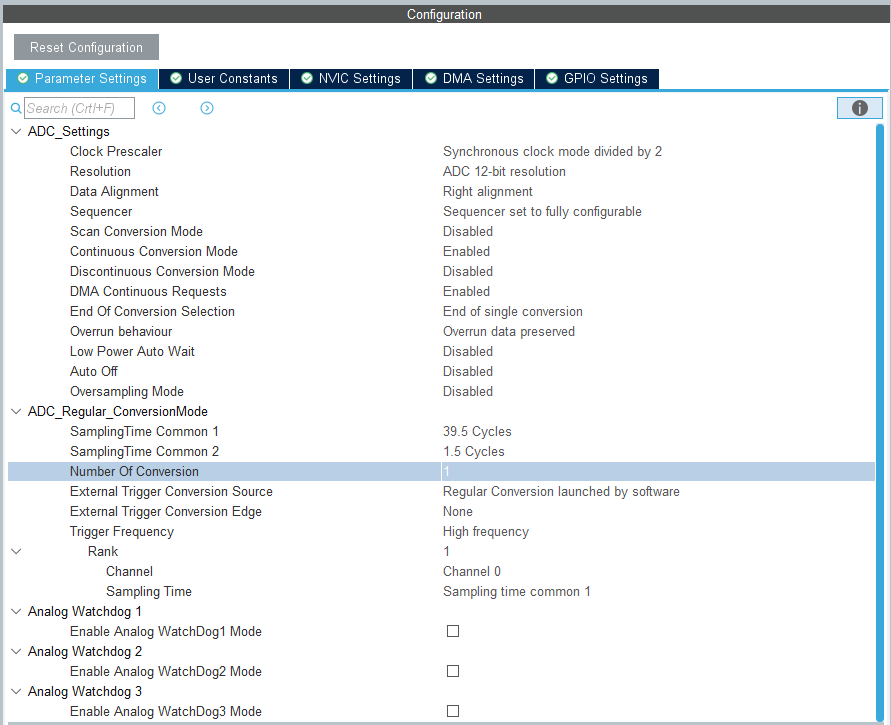This screenshot has height=725, width=891.
Task: Click the green check icon on User Constants tab
Action: tap(173, 78)
